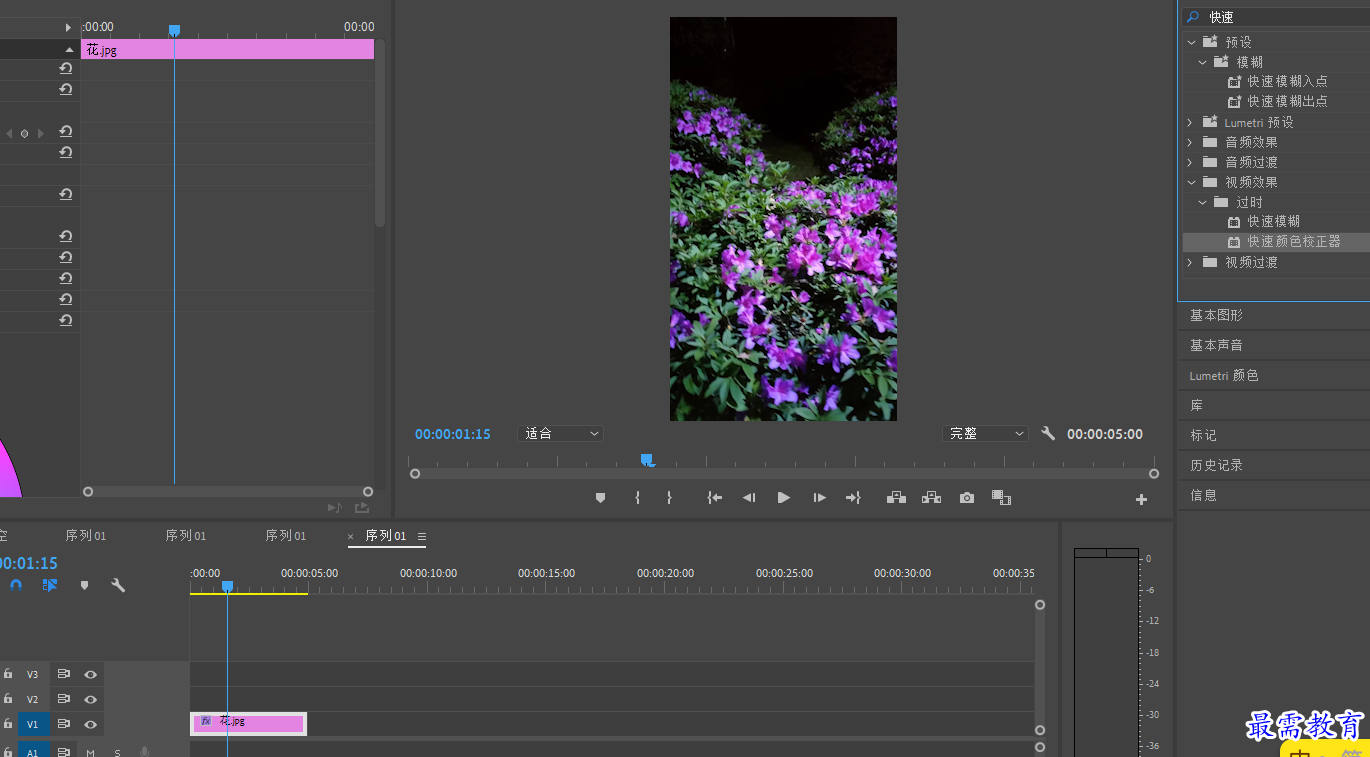This screenshot has width=1370, height=757.
Task: Export frame with the camera icon
Action: coord(966,498)
